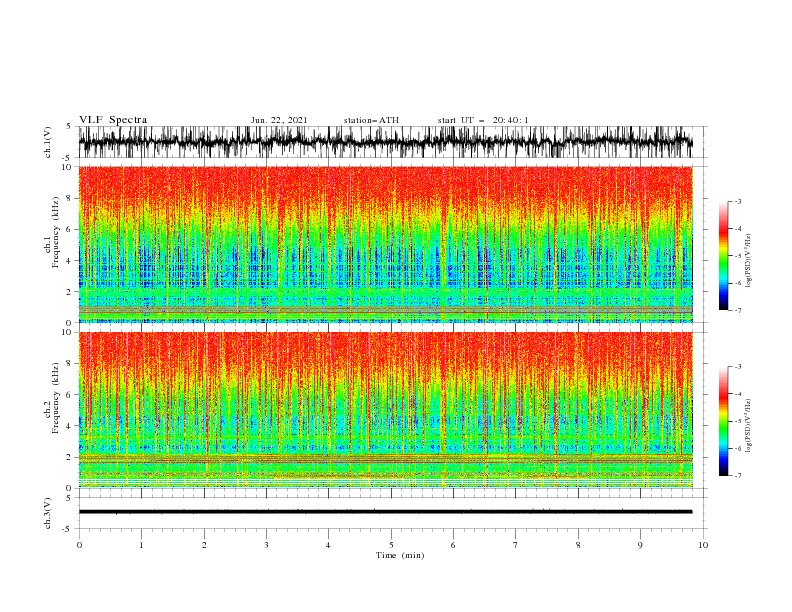Select the date text "Jun. 22, 2021"

[279, 120]
